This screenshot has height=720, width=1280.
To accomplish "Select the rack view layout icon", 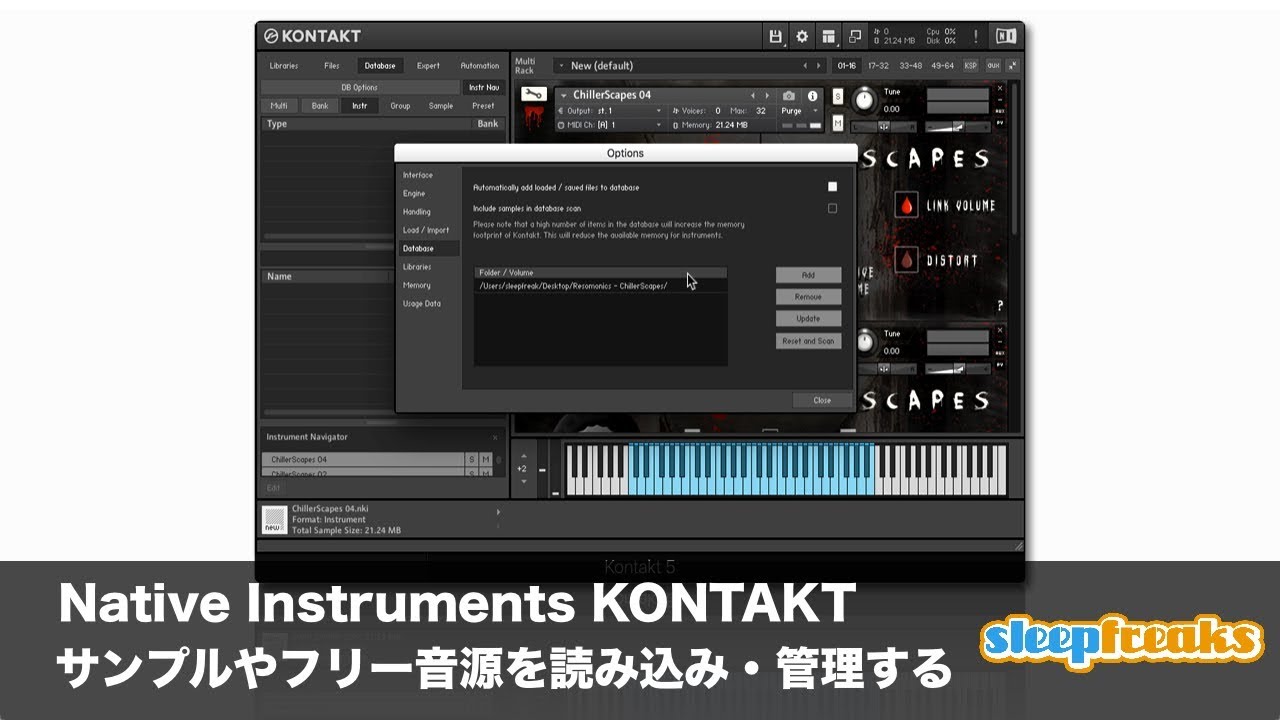I will (x=827, y=35).
